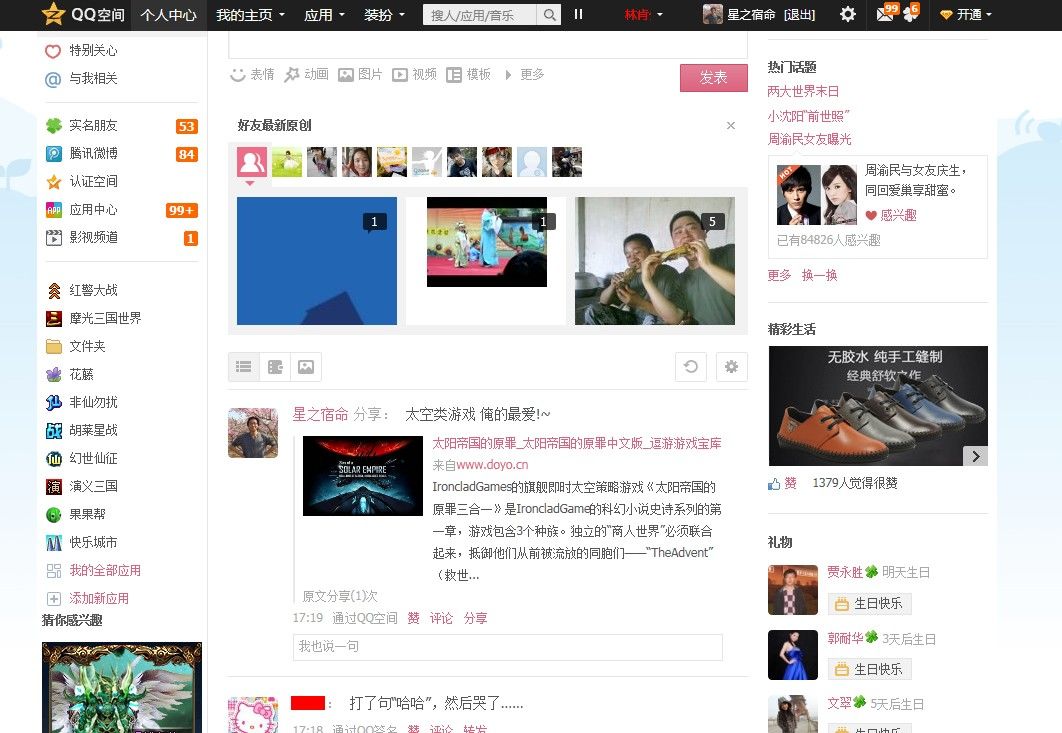Click 退出 to log out
This screenshot has width=1062, height=733.
[799, 15]
